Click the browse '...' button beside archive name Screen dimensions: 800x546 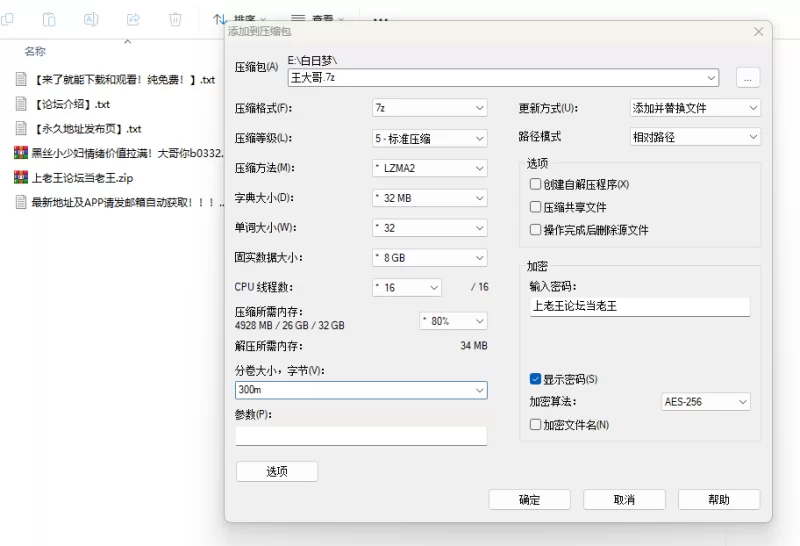tap(748, 78)
